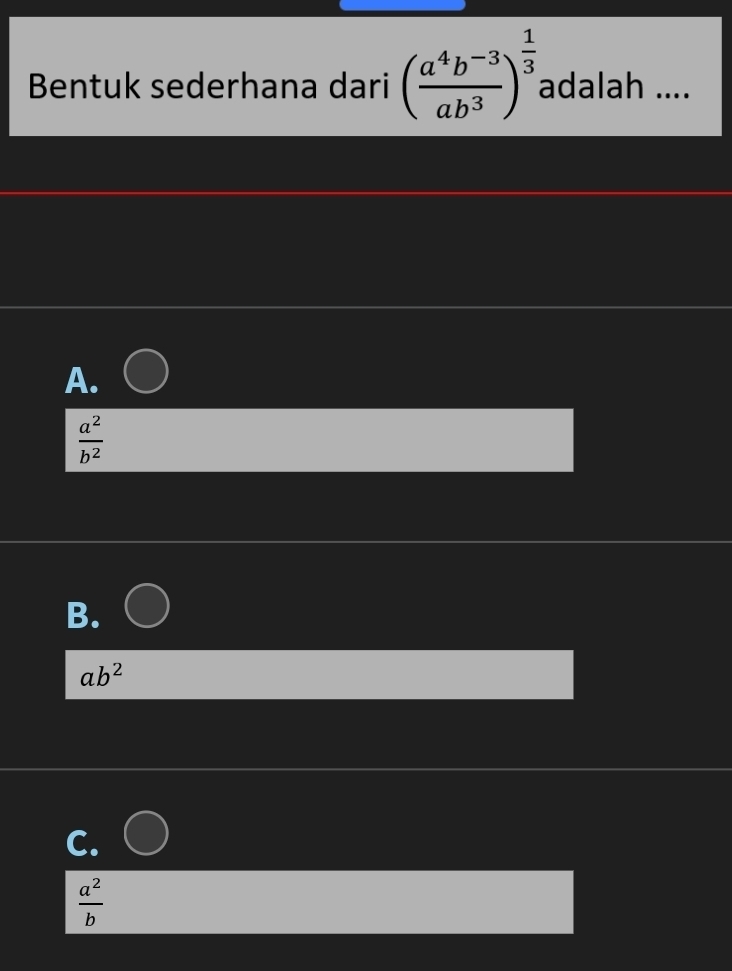Select radio button for option A
Screen dimensions: 732x971
point(146,371)
